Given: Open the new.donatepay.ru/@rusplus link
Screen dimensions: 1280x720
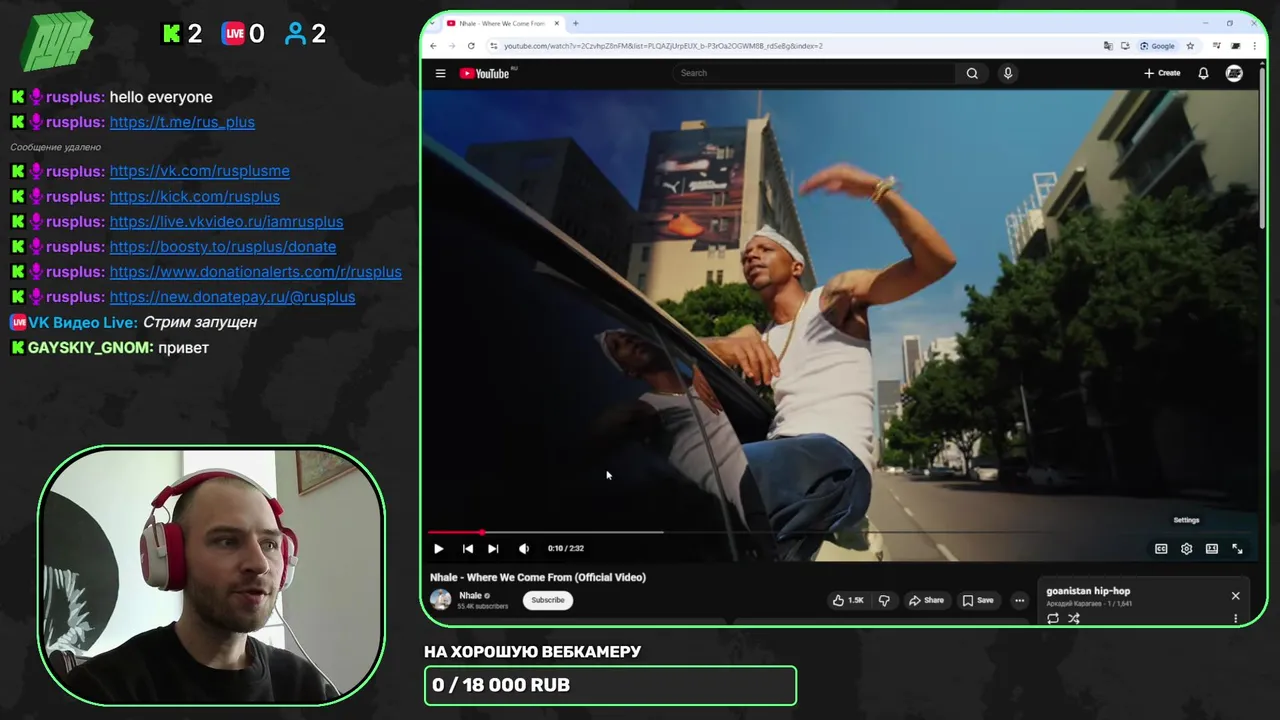Looking at the screenshot, I should point(232,297).
